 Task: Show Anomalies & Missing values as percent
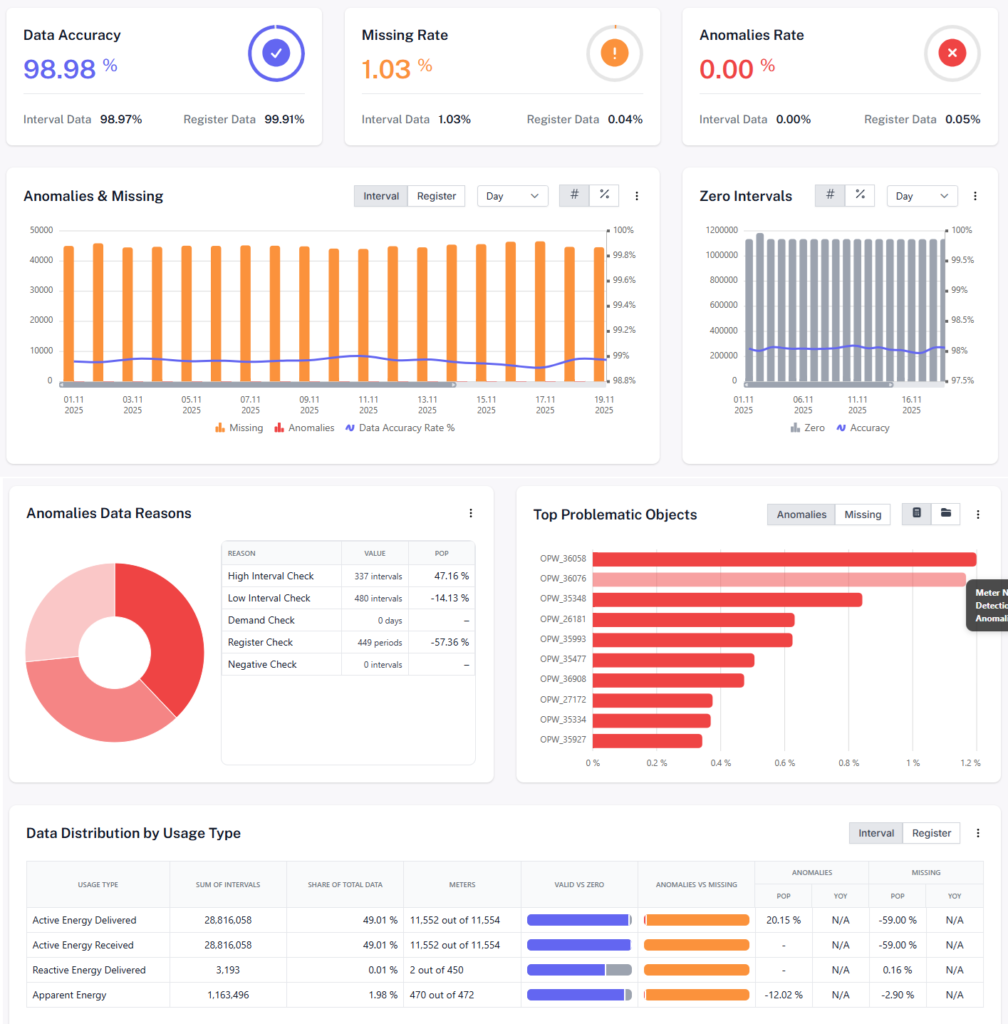(604, 195)
